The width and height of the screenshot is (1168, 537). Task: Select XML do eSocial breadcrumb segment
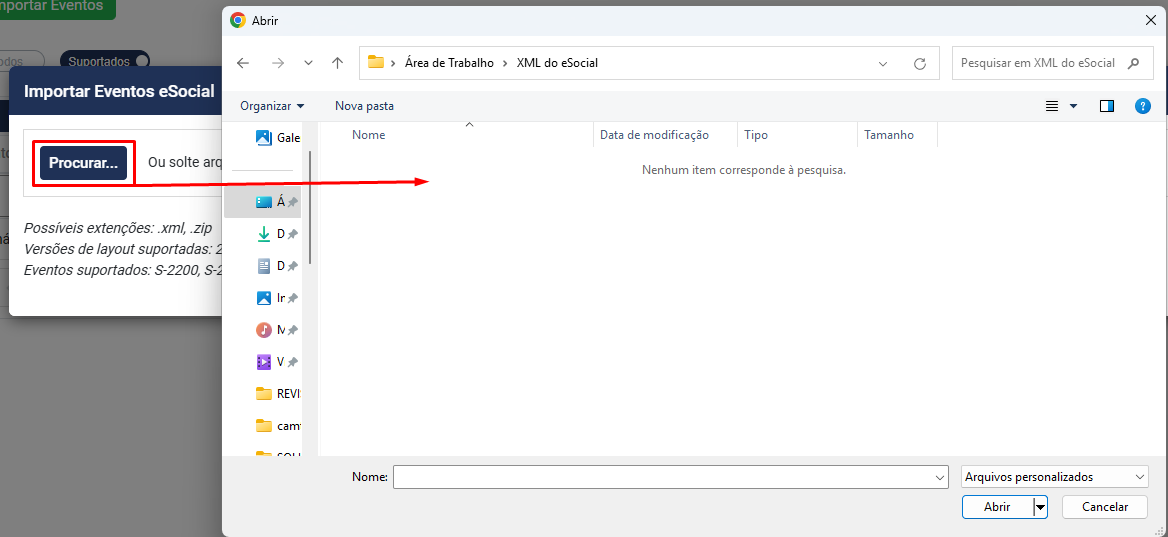(x=557, y=63)
